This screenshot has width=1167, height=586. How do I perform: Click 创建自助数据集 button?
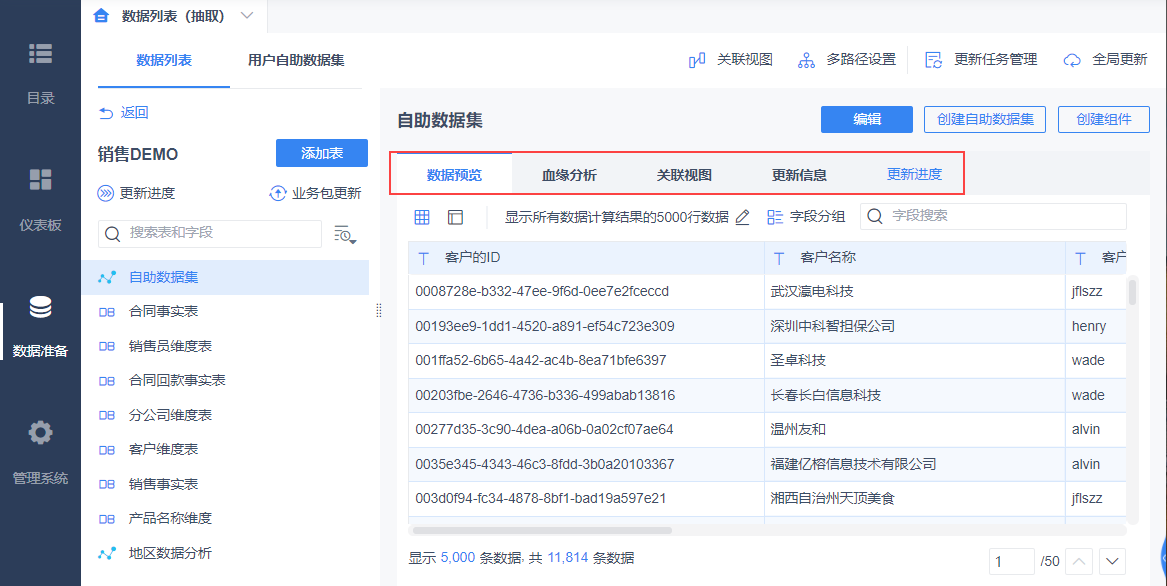[x=985, y=119]
